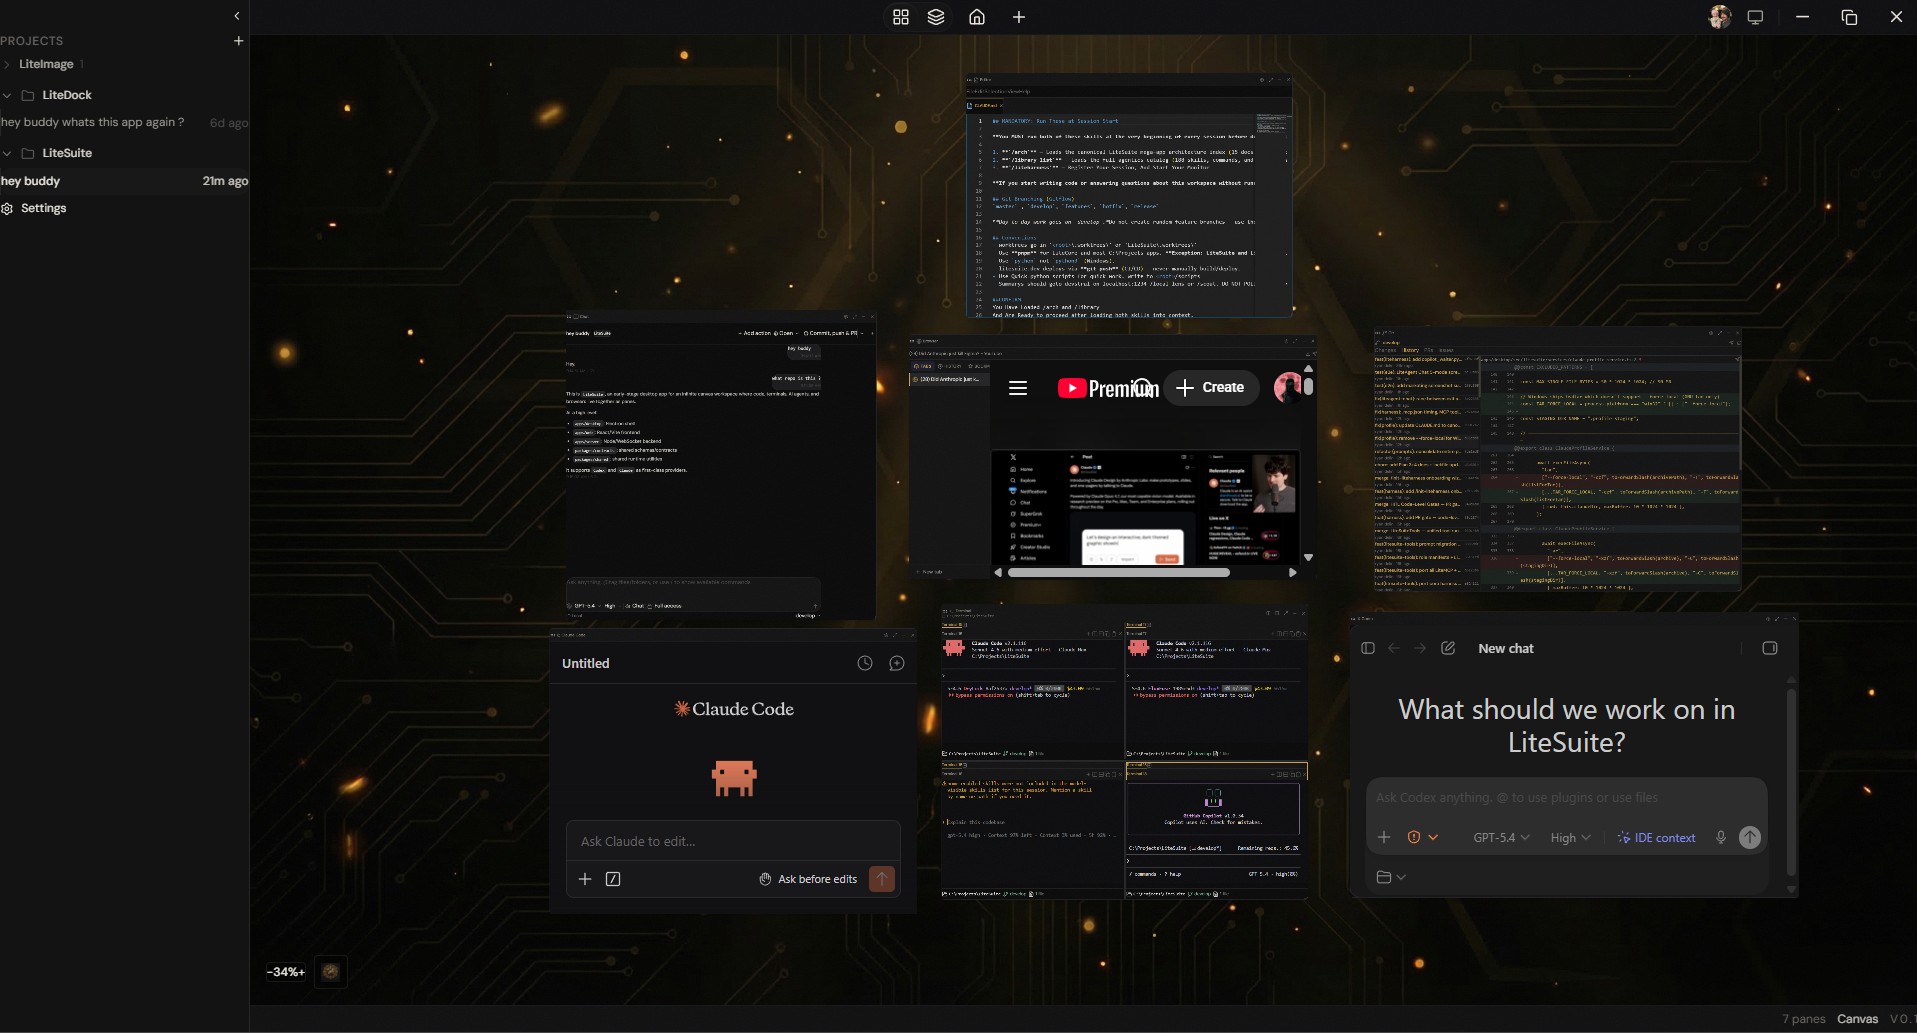Open chat history clock icon in Claude Code

[x=865, y=663]
